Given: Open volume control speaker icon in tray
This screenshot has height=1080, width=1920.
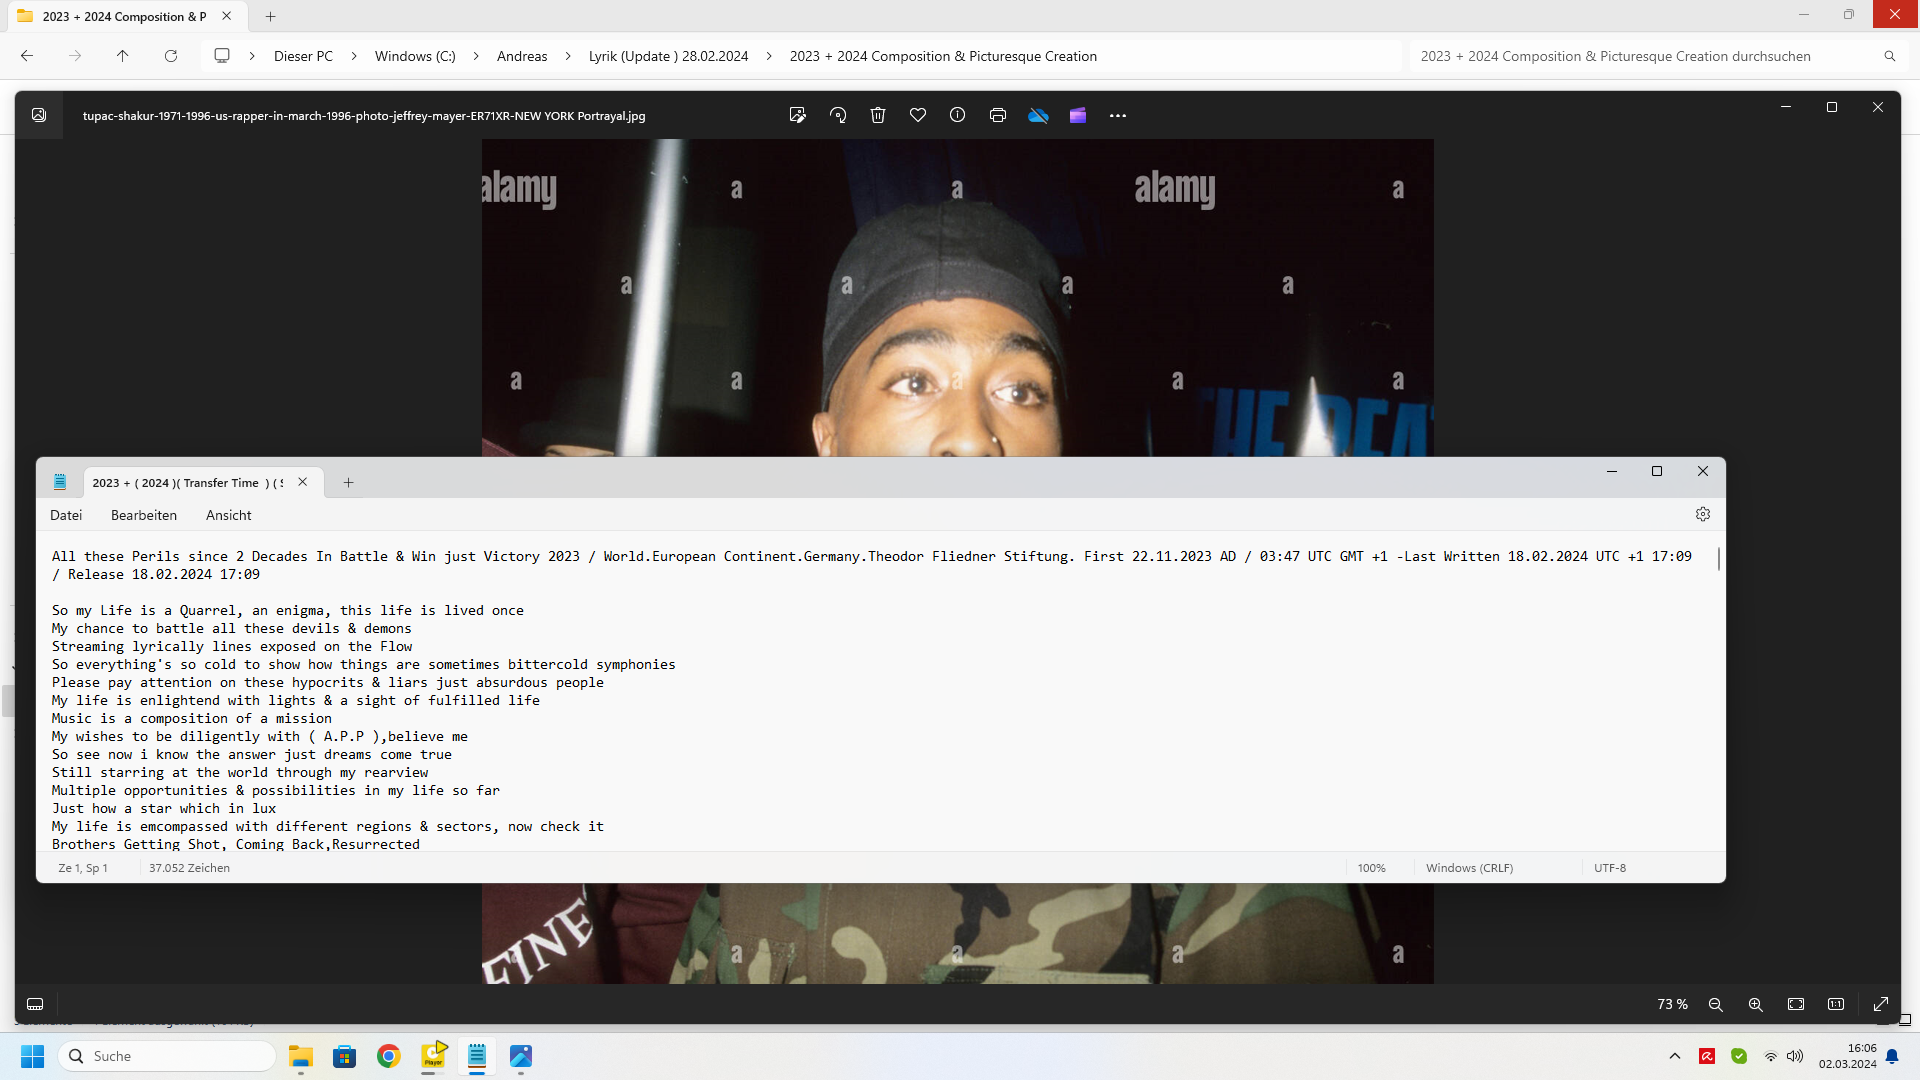Looking at the screenshot, I should click(x=1795, y=1056).
